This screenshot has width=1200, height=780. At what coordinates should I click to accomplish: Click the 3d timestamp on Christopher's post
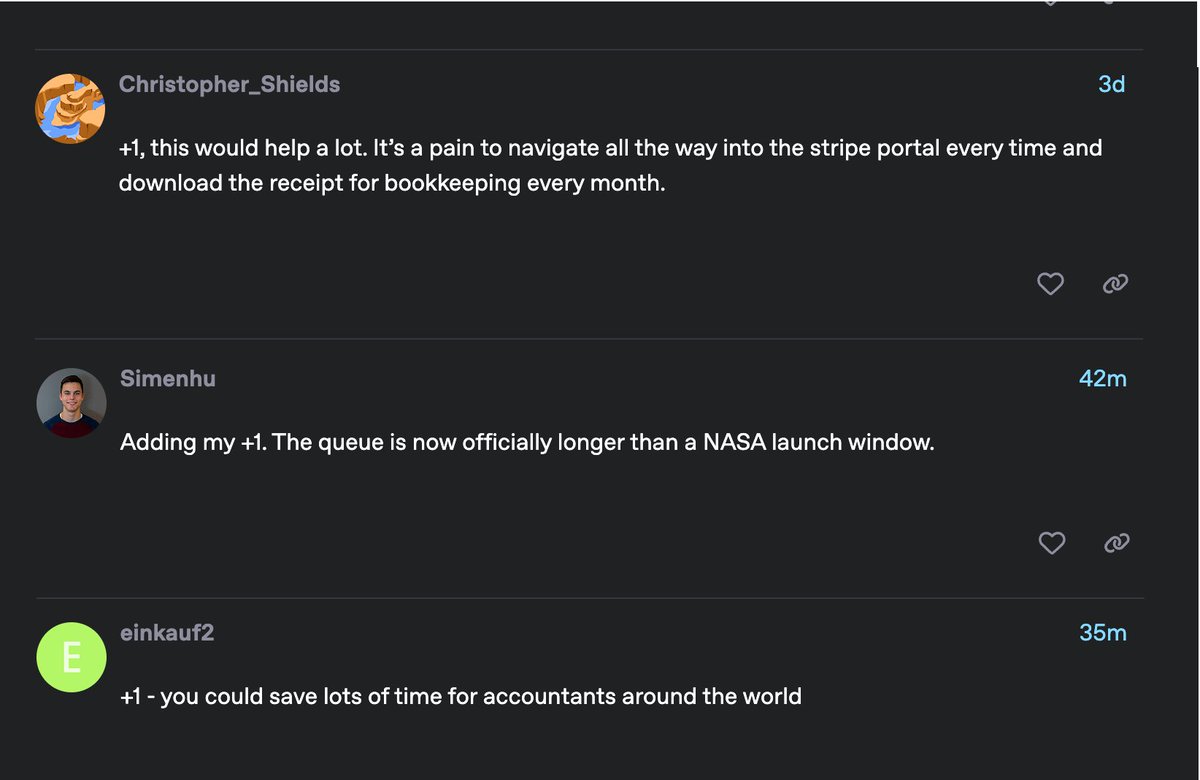pos(1112,84)
